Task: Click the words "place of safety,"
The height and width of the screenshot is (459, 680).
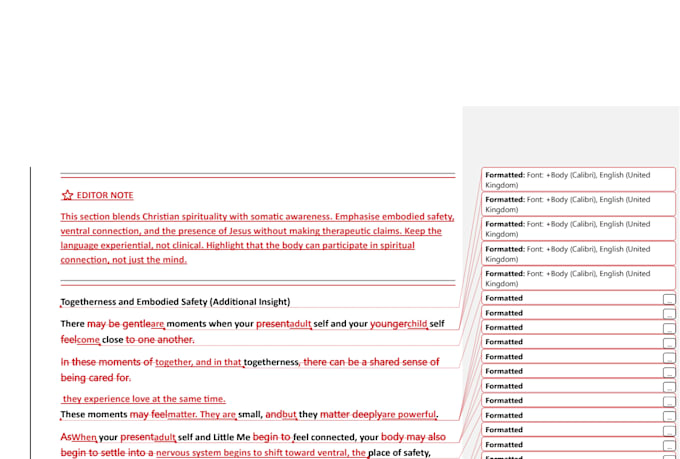Action: pyautogui.click(x=399, y=452)
